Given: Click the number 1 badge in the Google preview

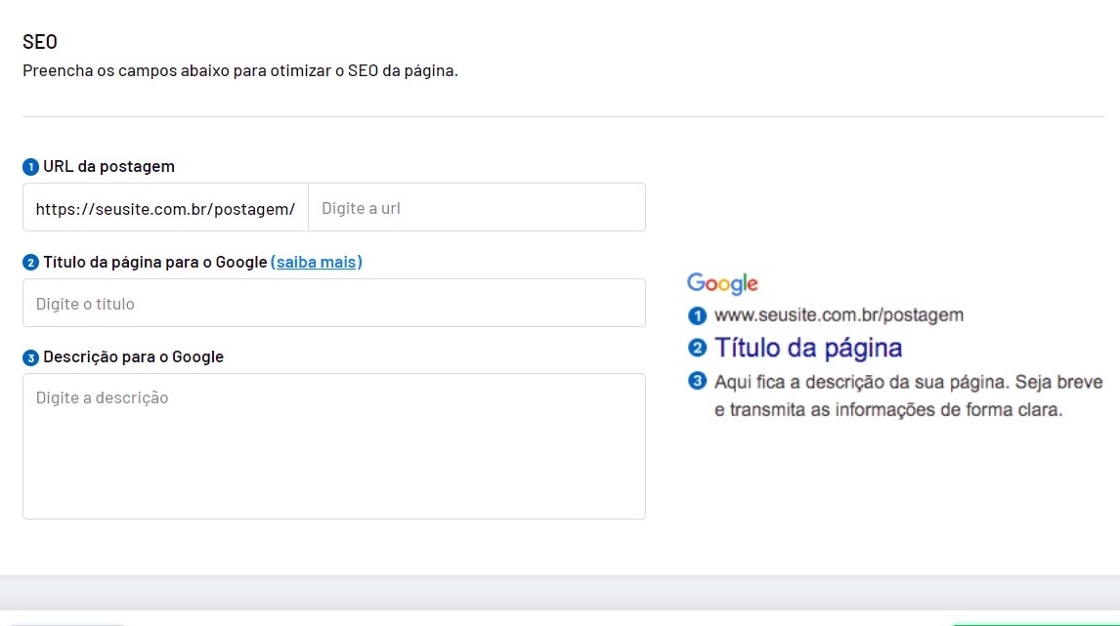Looking at the screenshot, I should pos(697,316).
